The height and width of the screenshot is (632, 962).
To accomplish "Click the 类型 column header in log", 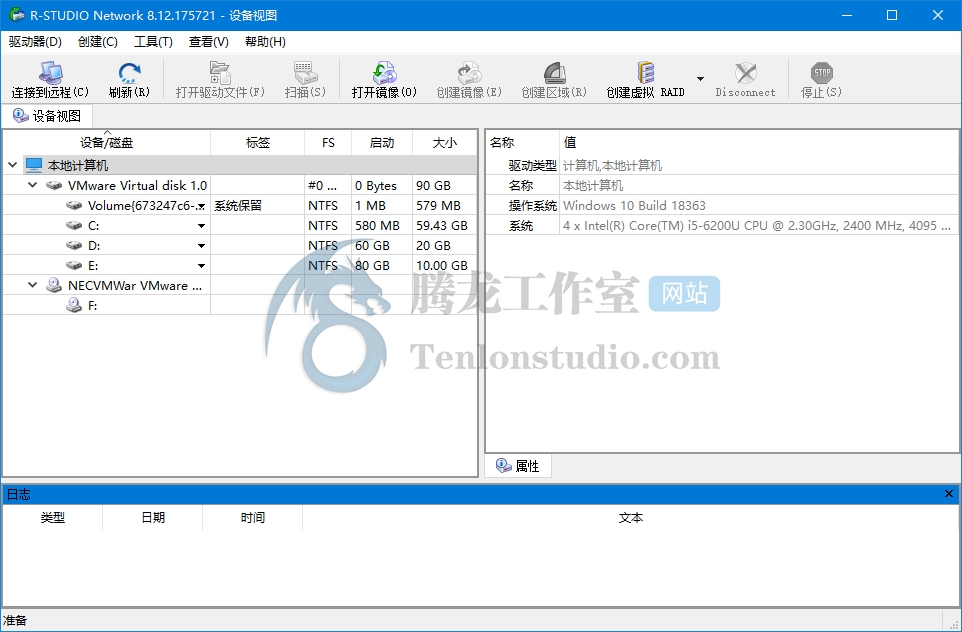I will (x=53, y=518).
